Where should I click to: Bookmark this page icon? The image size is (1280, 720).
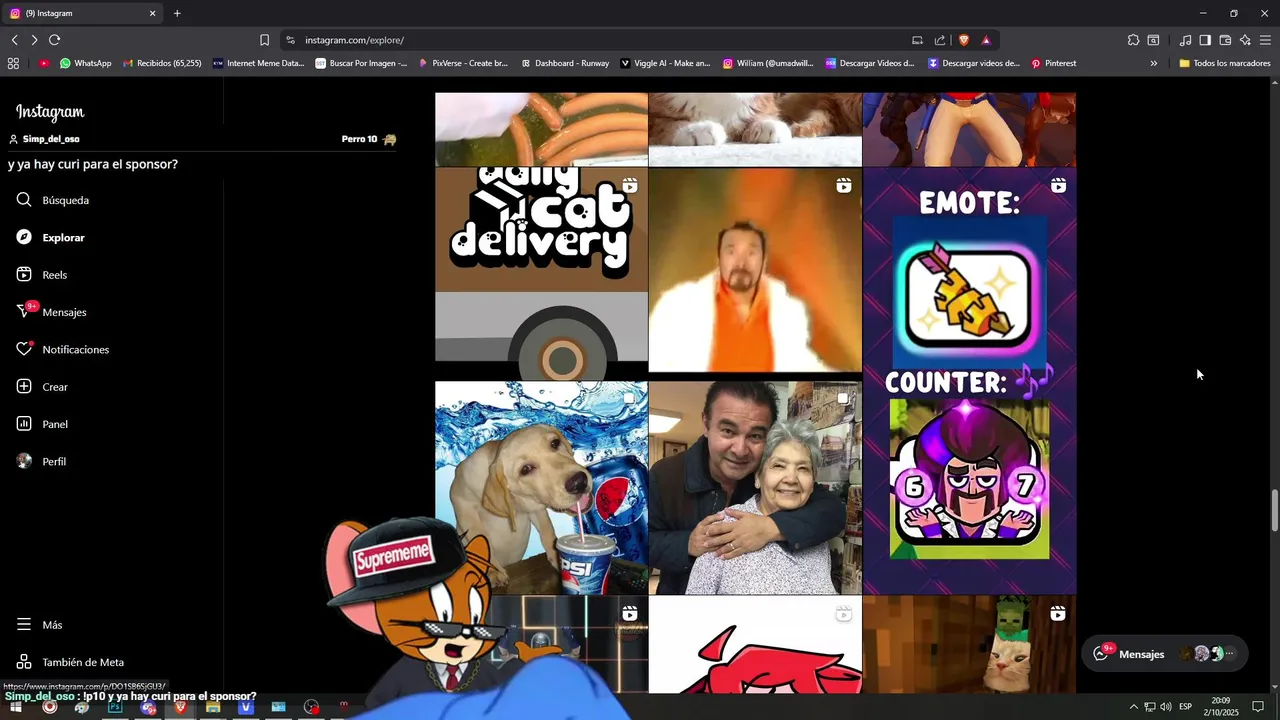tap(264, 40)
